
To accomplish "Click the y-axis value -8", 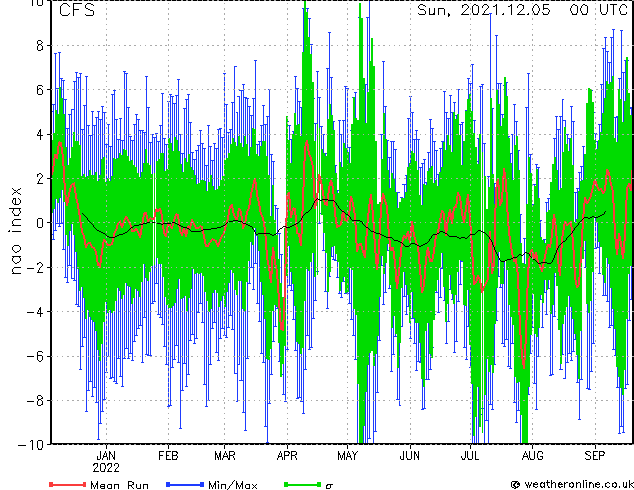I will [x=35, y=401].
